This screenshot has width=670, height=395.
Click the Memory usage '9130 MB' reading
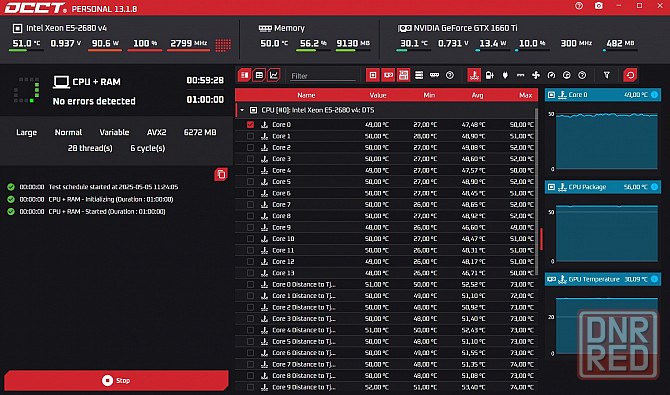click(x=353, y=44)
